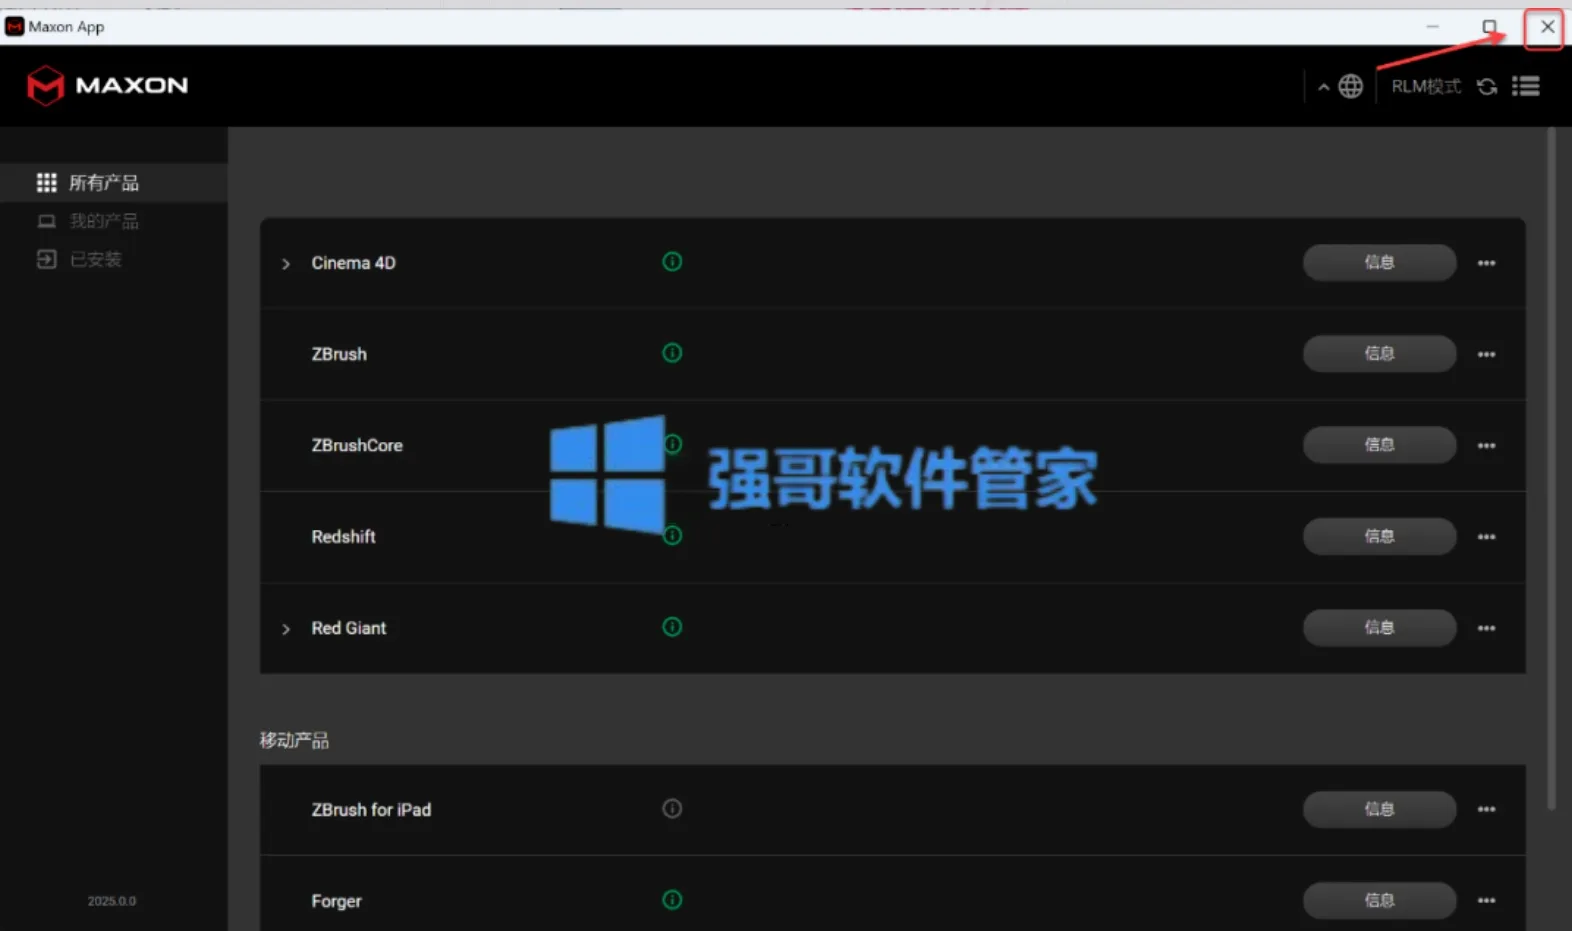Click the 信息 button for Redshift
The height and width of the screenshot is (931, 1572).
pos(1379,536)
